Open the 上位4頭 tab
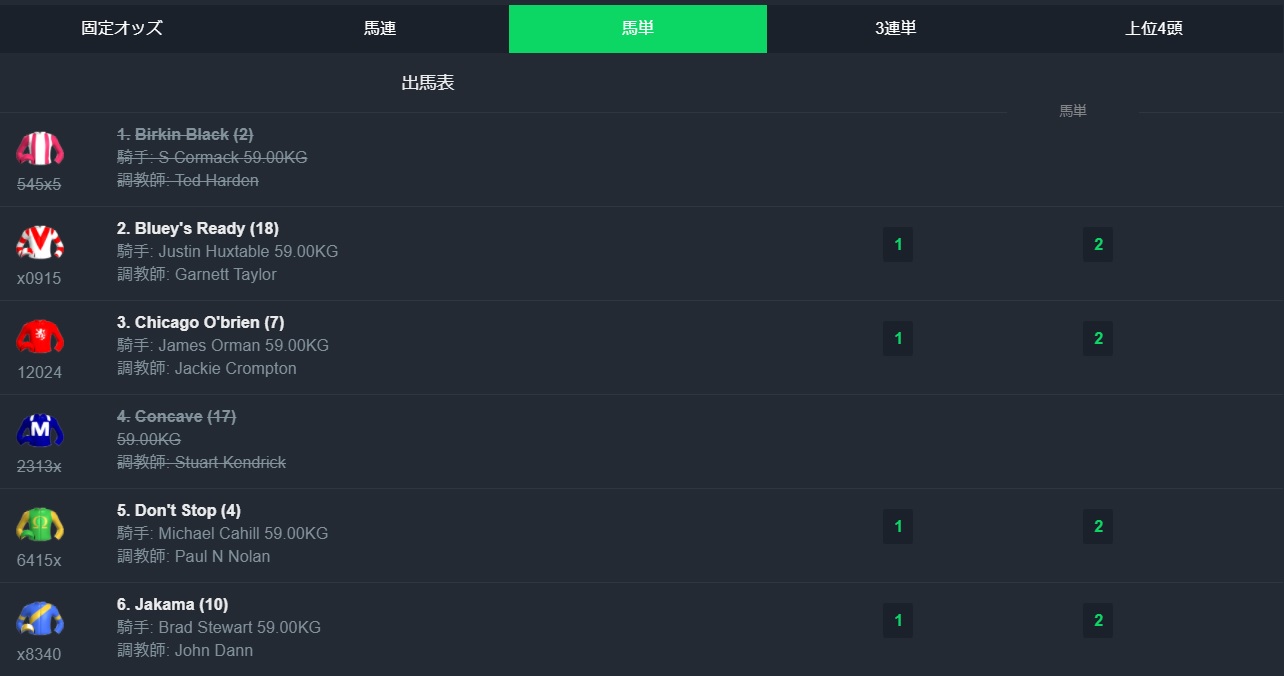Screen dimensions: 1284x676 click(1153, 28)
